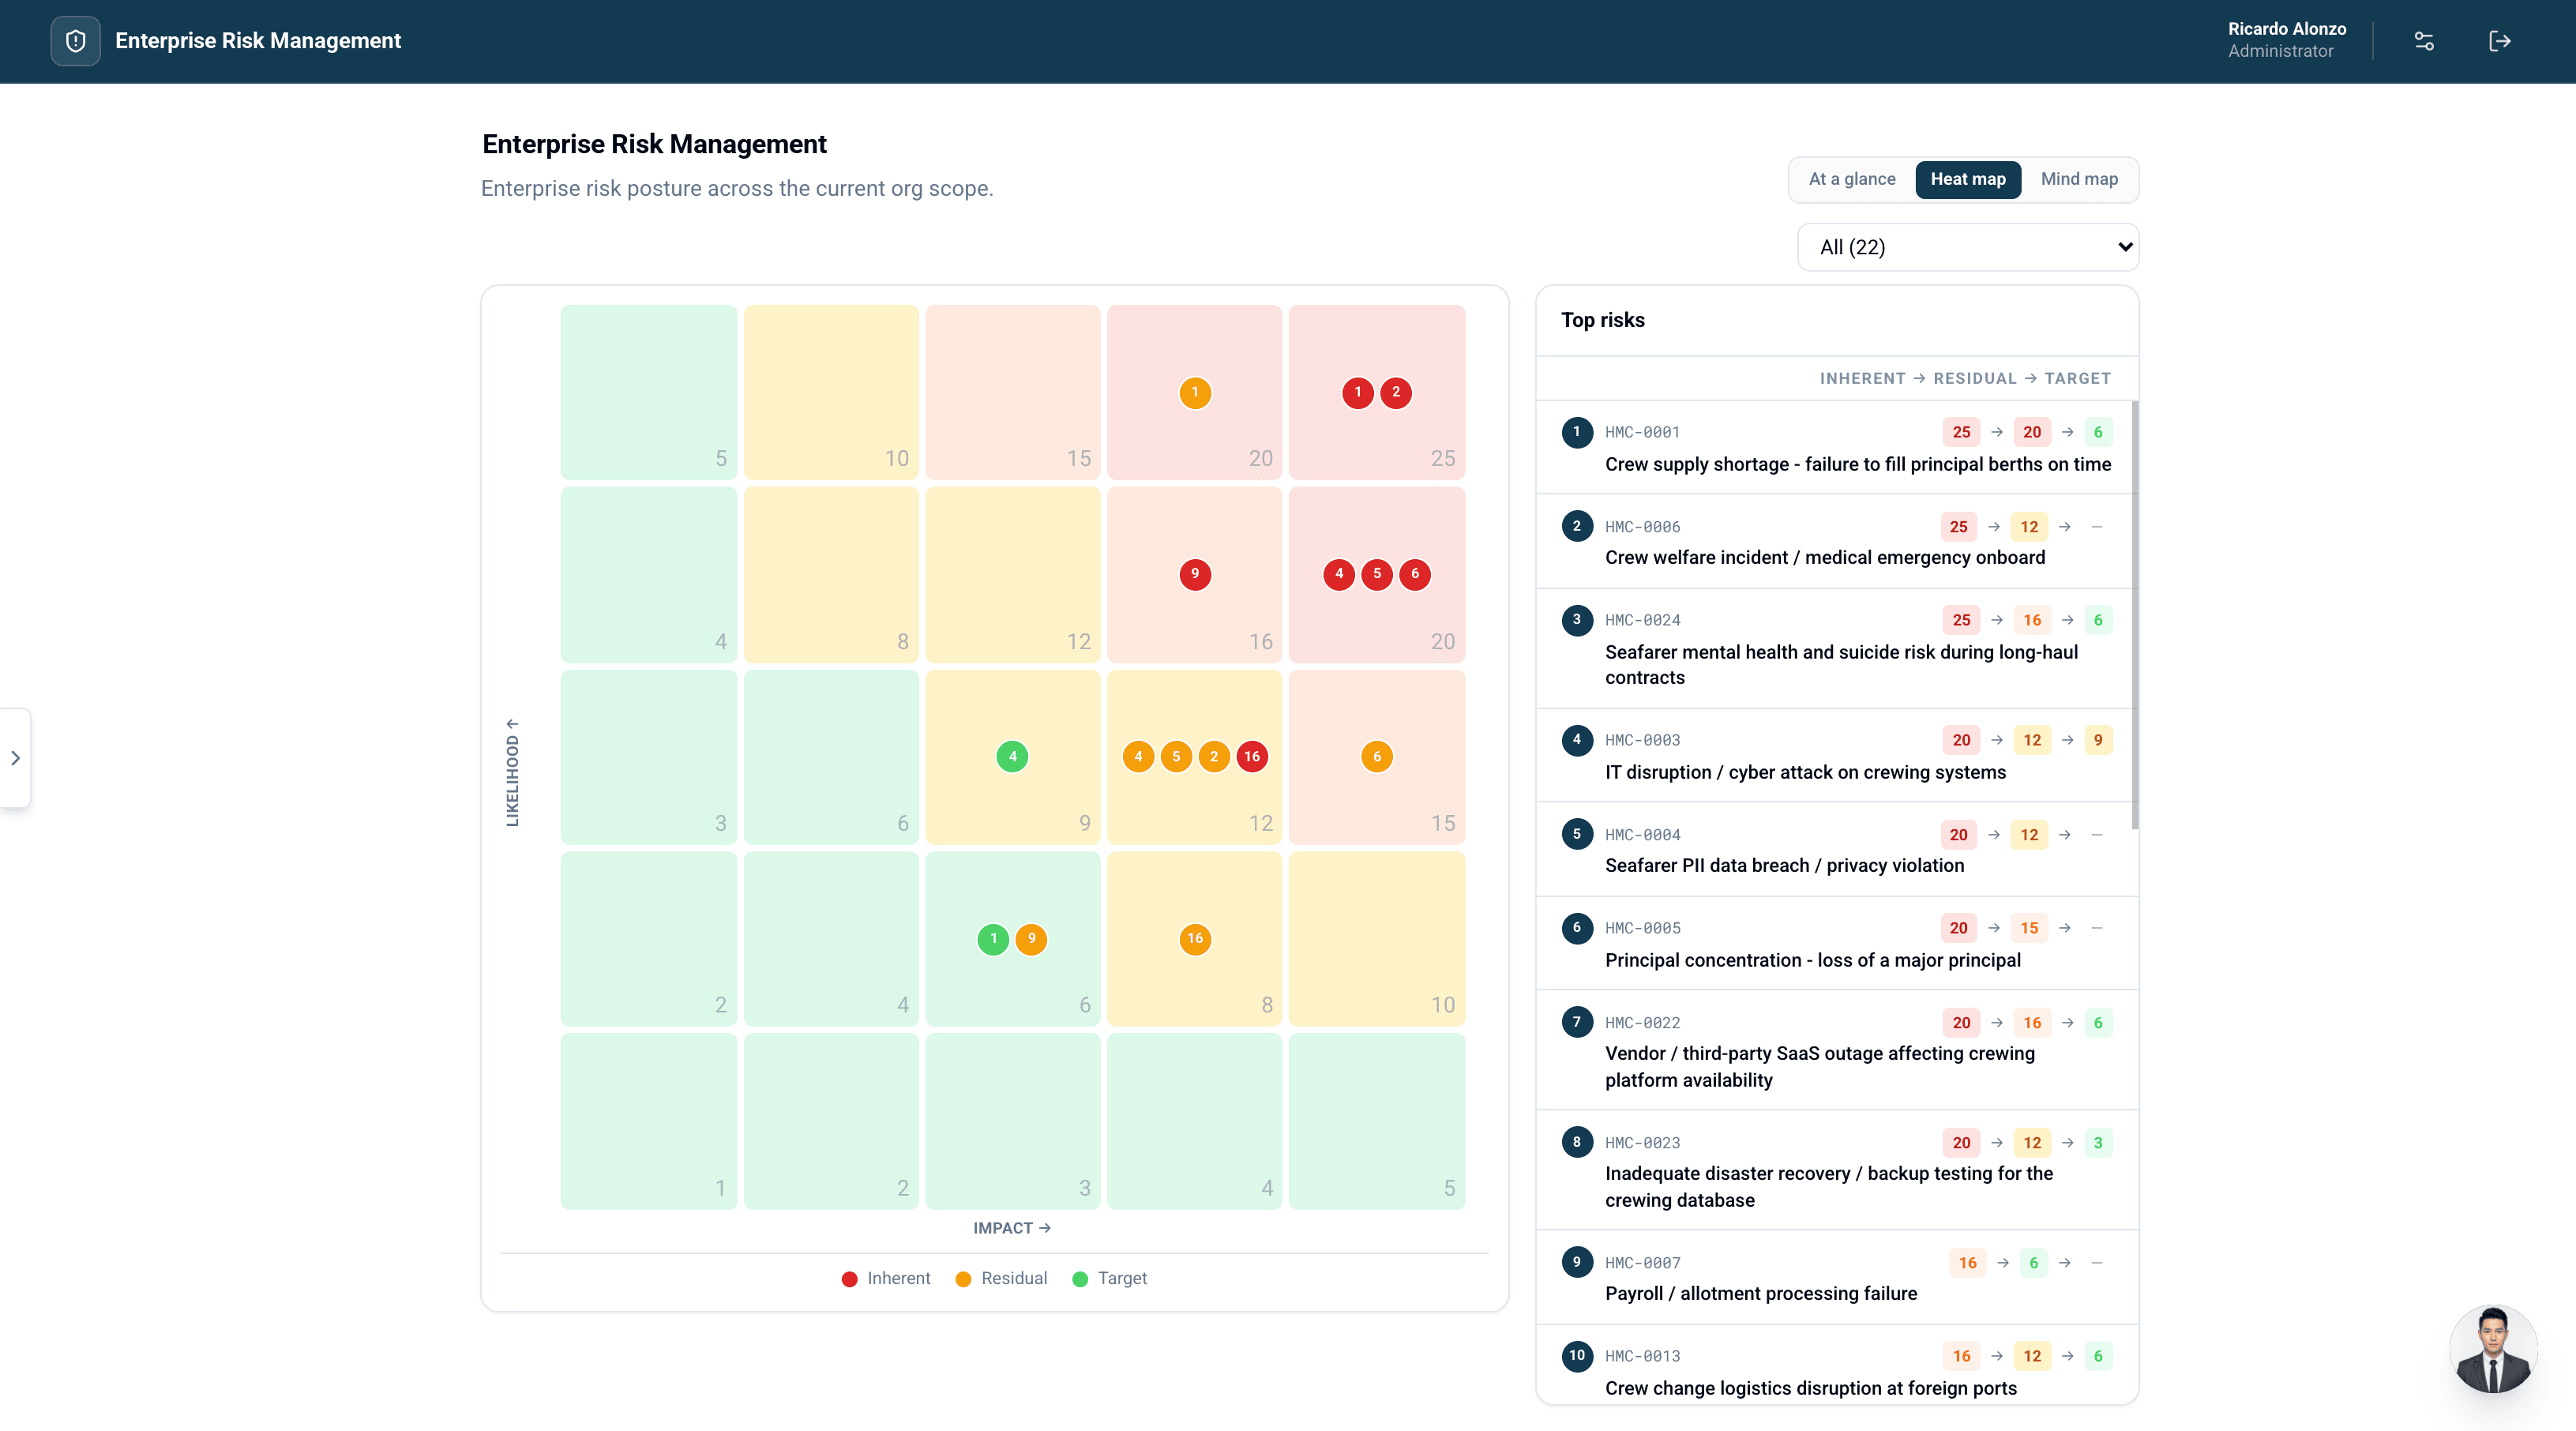The width and height of the screenshot is (2576, 1431).
Task: Click red inherent marker 1 in cell 25
Action: pyautogui.click(x=1358, y=393)
